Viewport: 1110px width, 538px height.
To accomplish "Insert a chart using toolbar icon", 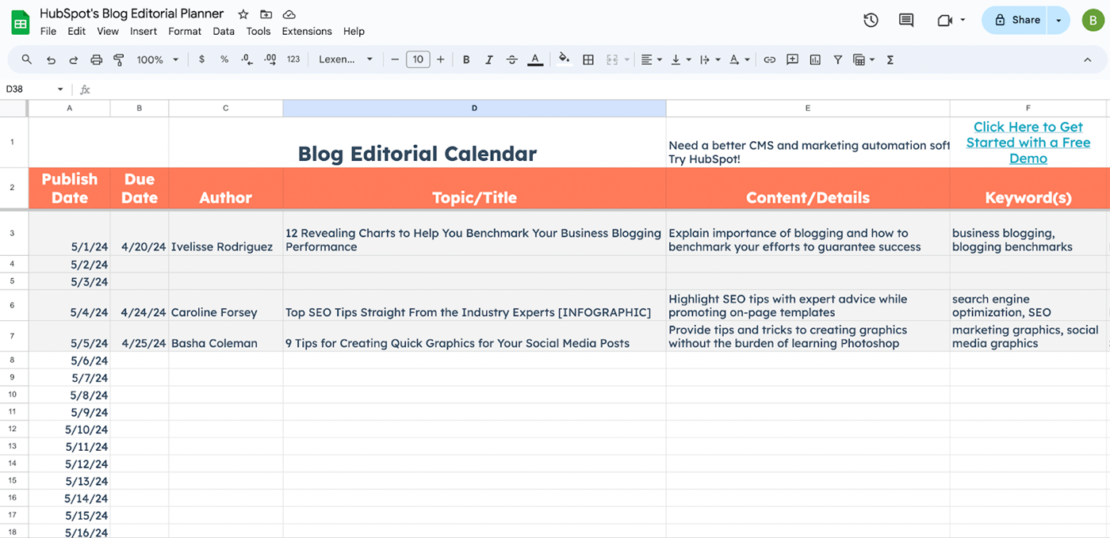I will coord(815,60).
